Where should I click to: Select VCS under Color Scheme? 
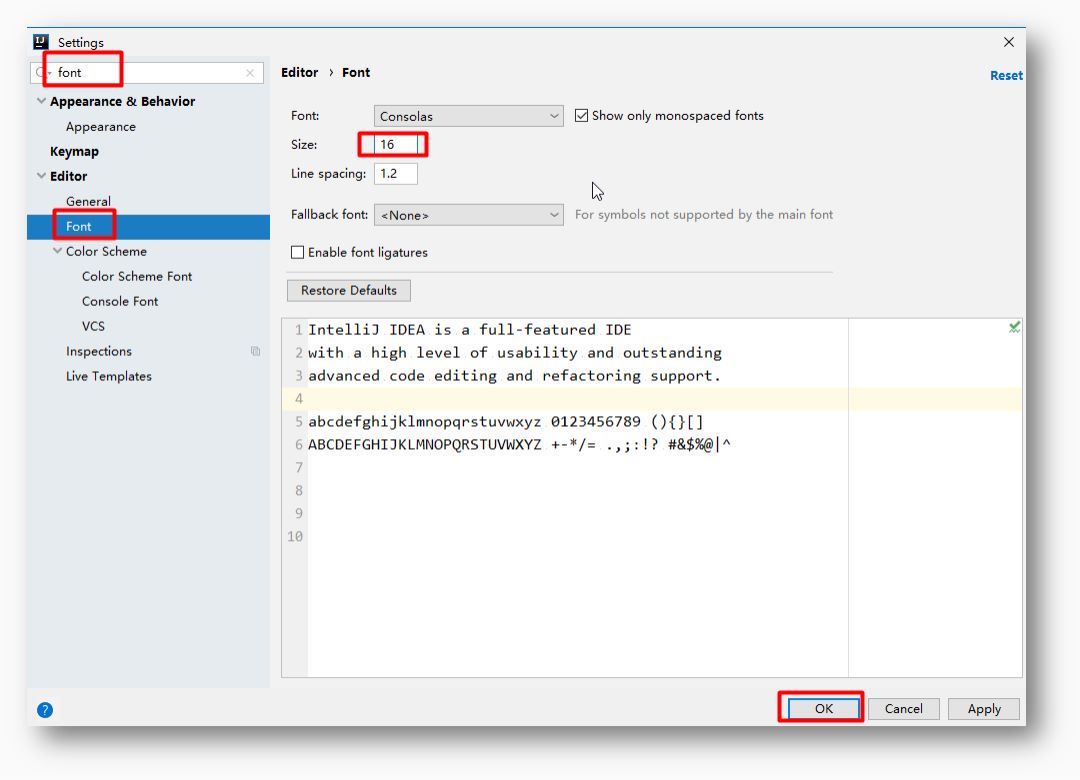[x=94, y=326]
